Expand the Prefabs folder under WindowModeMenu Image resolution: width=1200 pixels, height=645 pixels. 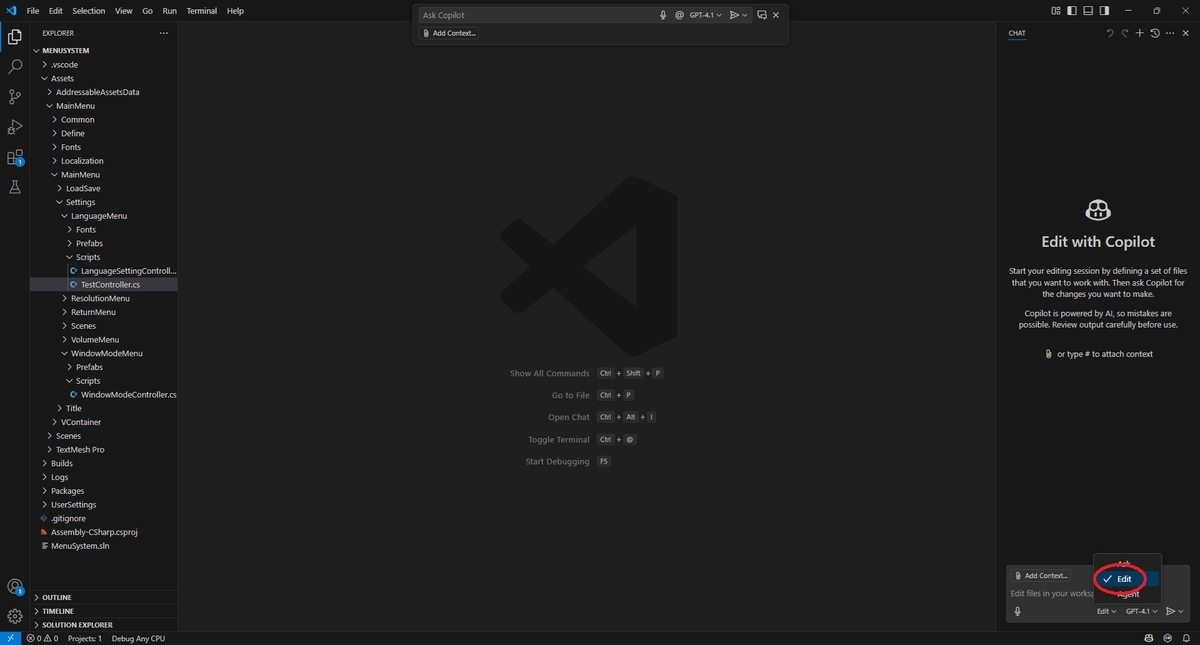[89, 366]
